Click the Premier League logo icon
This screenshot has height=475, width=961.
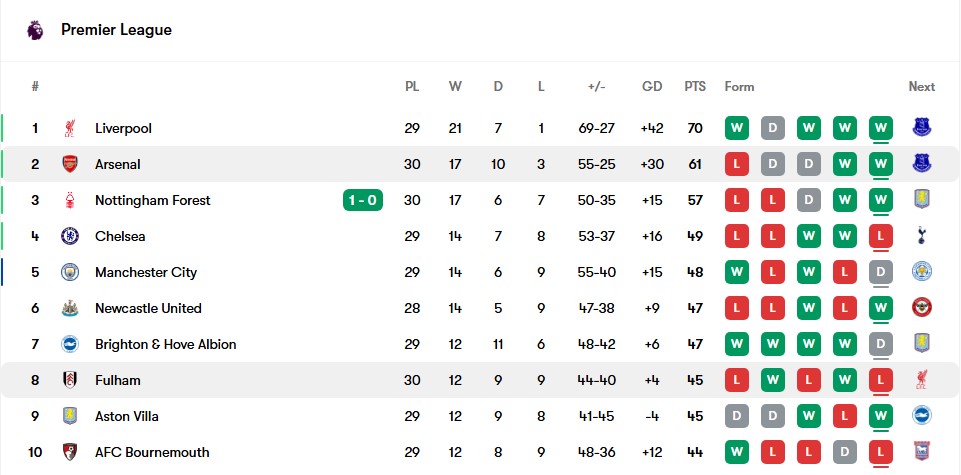point(36,29)
